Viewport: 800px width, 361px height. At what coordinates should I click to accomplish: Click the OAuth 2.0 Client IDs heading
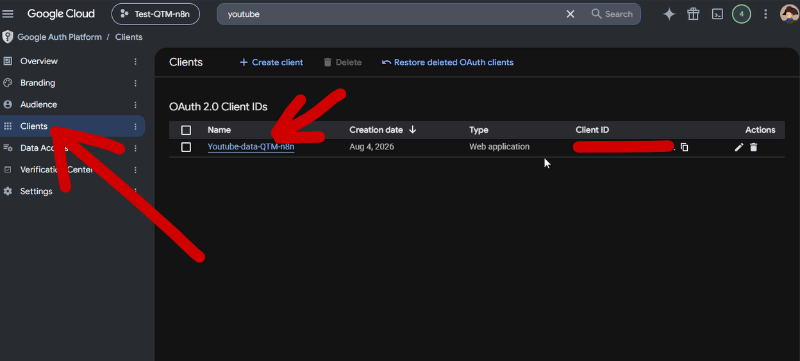[218, 107]
